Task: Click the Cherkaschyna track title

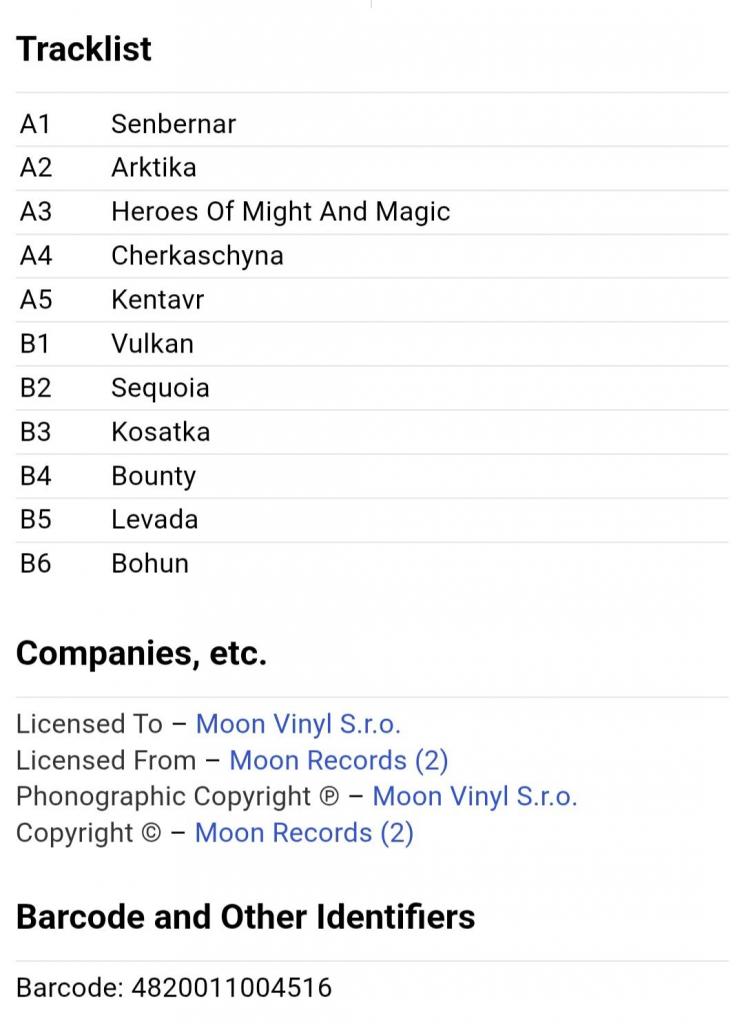Action: click(x=197, y=256)
